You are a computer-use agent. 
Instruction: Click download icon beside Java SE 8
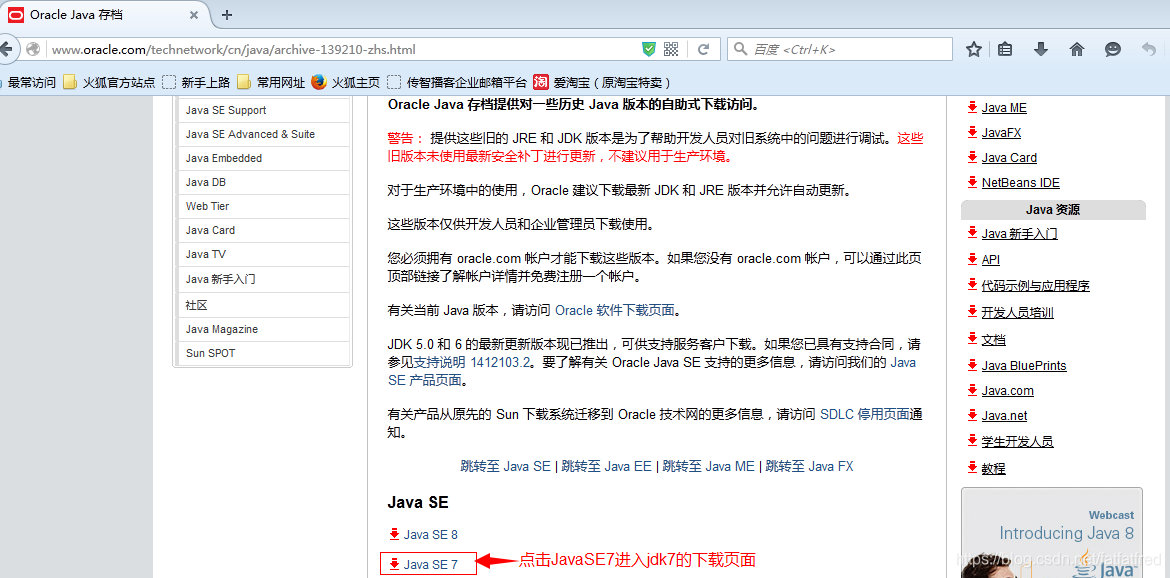point(395,534)
